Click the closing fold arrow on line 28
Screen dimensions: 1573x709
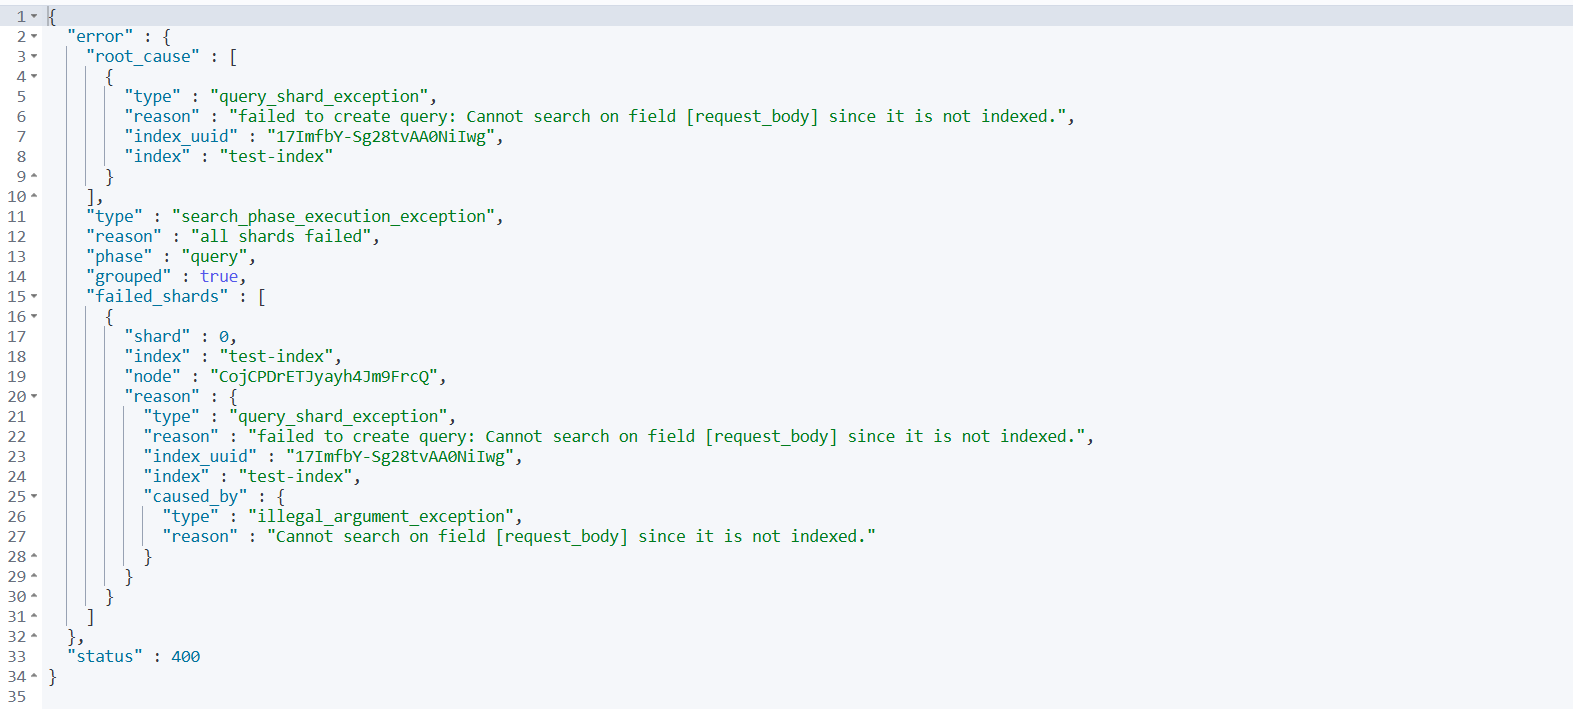pyautogui.click(x=34, y=557)
